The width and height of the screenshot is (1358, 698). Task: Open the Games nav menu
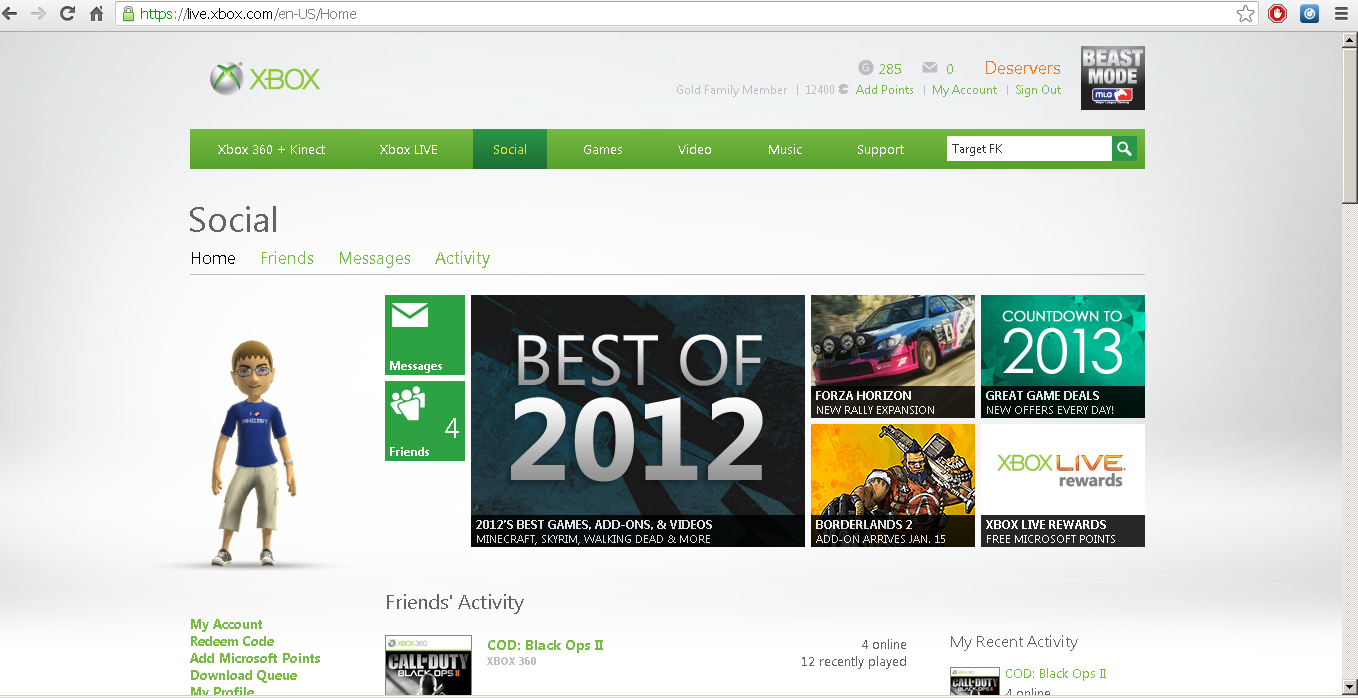pyautogui.click(x=603, y=150)
